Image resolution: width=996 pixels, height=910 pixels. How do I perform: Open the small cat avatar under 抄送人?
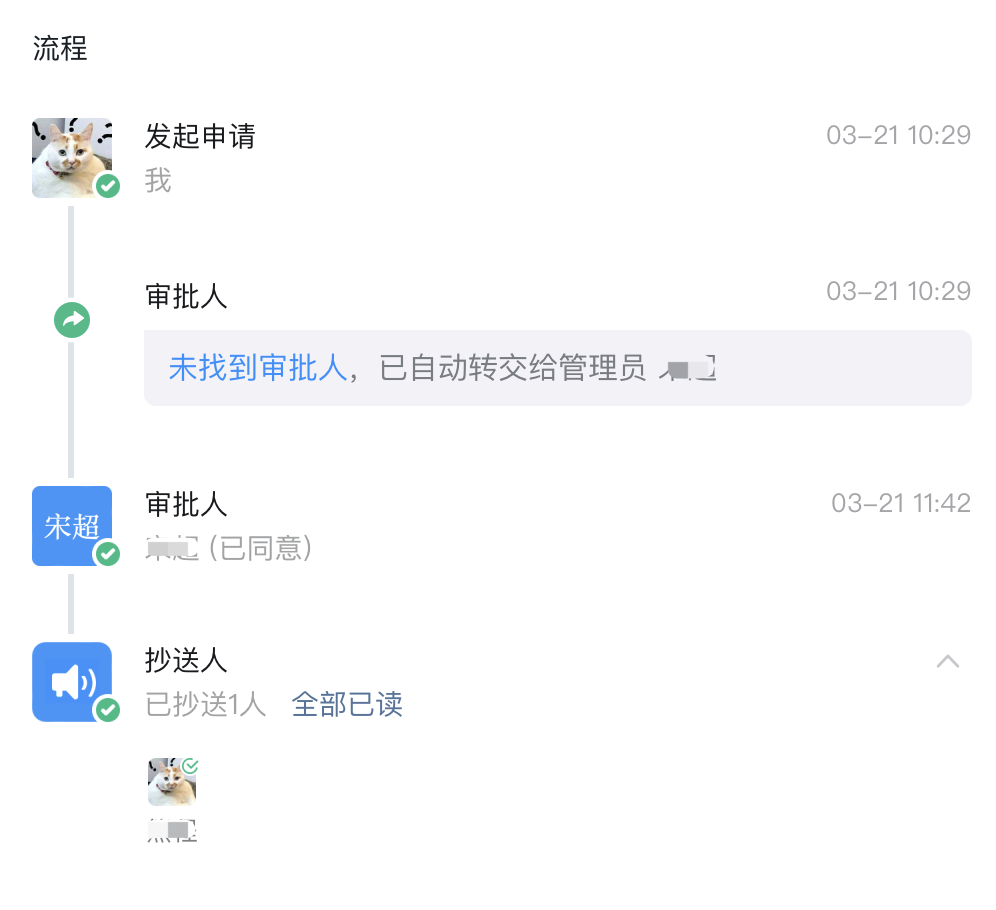pos(172,782)
